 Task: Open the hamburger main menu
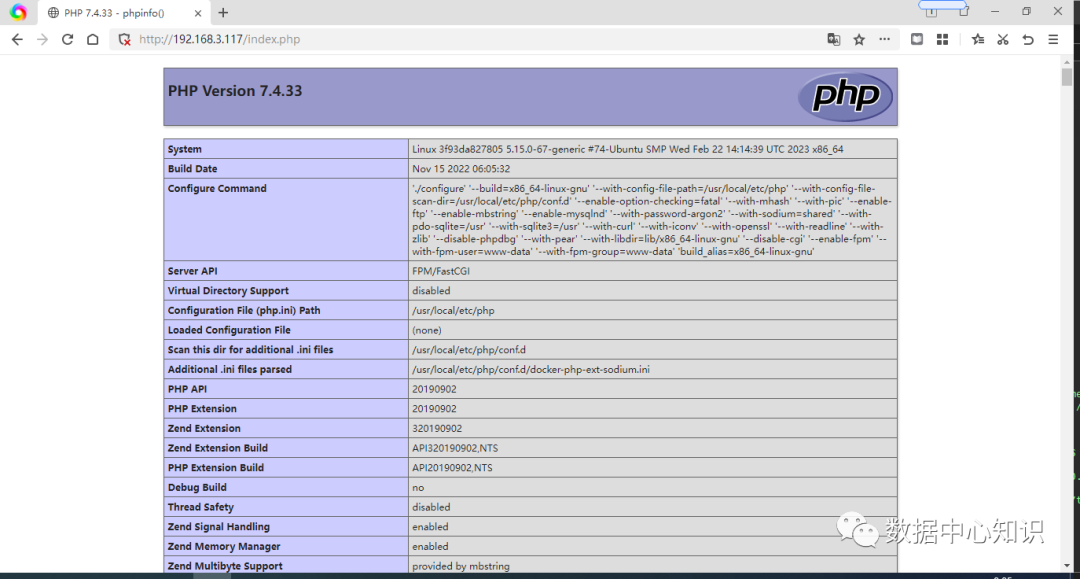click(x=1053, y=39)
